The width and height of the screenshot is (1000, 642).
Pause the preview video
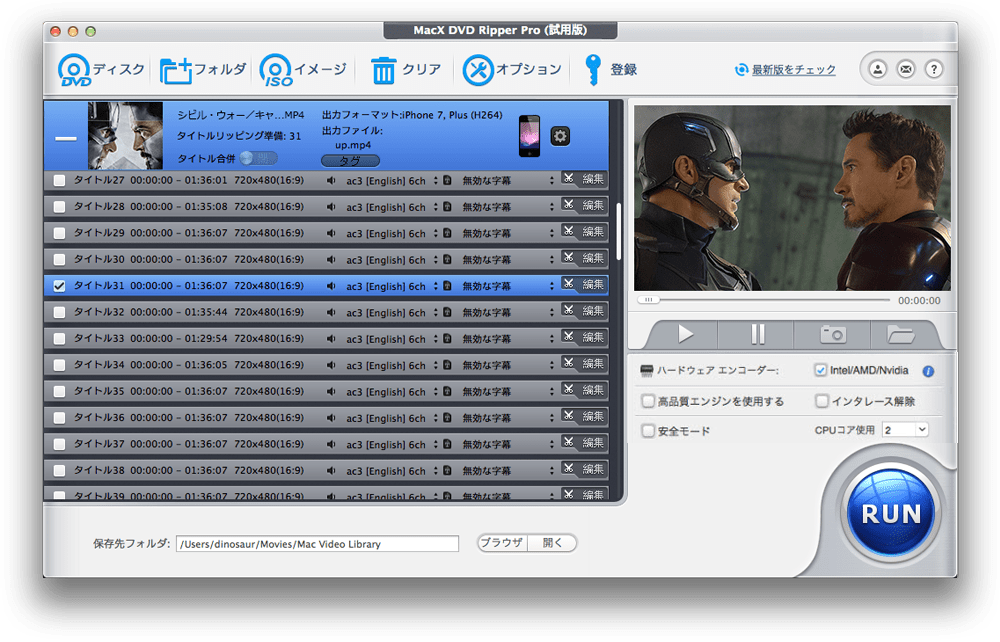pyautogui.click(x=757, y=334)
